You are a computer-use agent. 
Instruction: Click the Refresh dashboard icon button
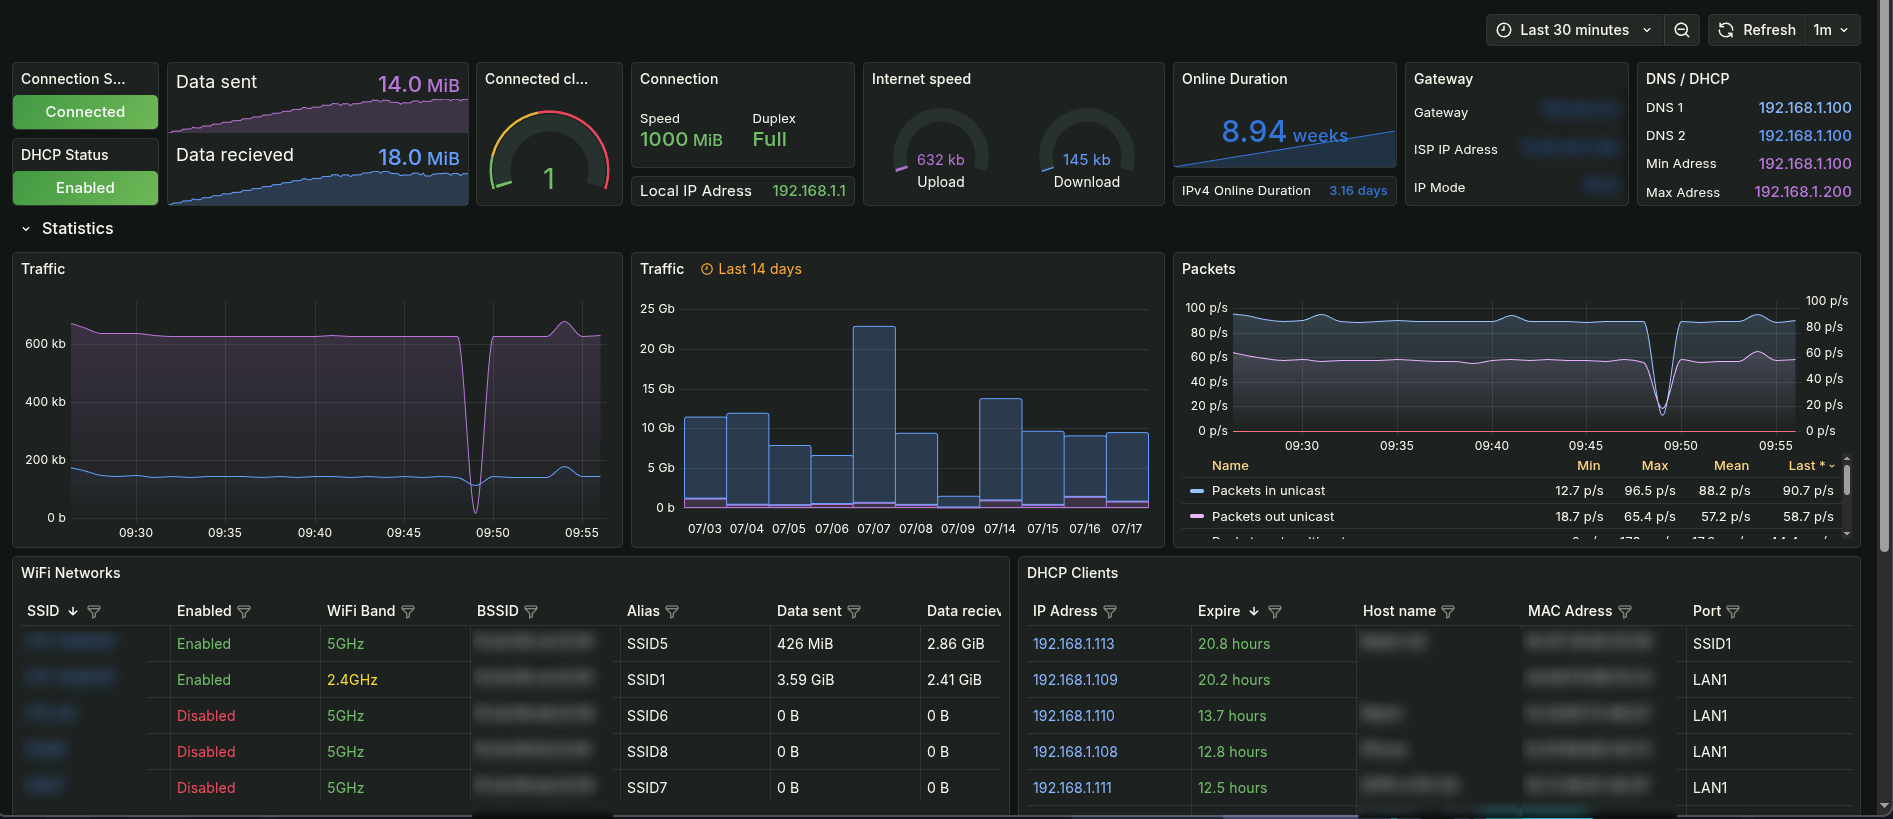click(1756, 30)
